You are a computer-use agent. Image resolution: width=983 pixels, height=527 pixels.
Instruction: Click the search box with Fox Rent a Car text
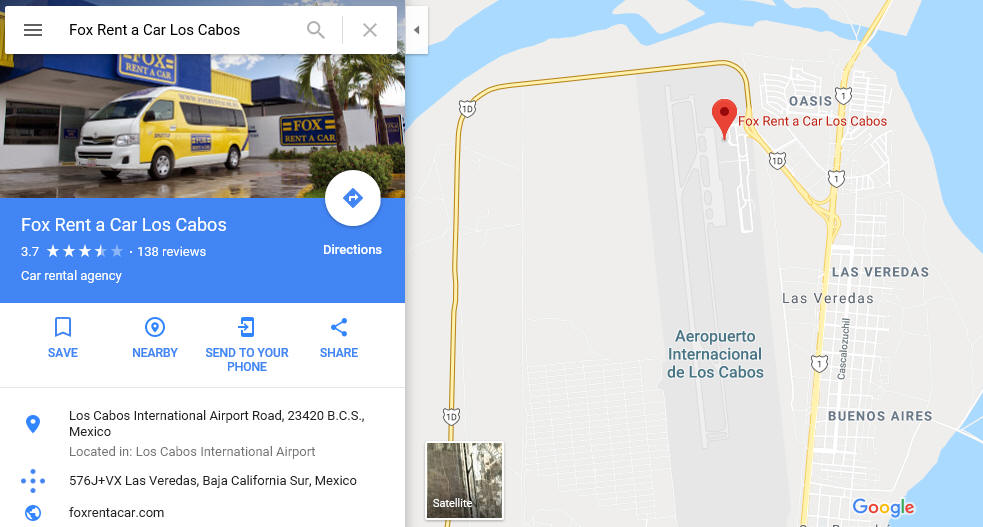(x=182, y=30)
